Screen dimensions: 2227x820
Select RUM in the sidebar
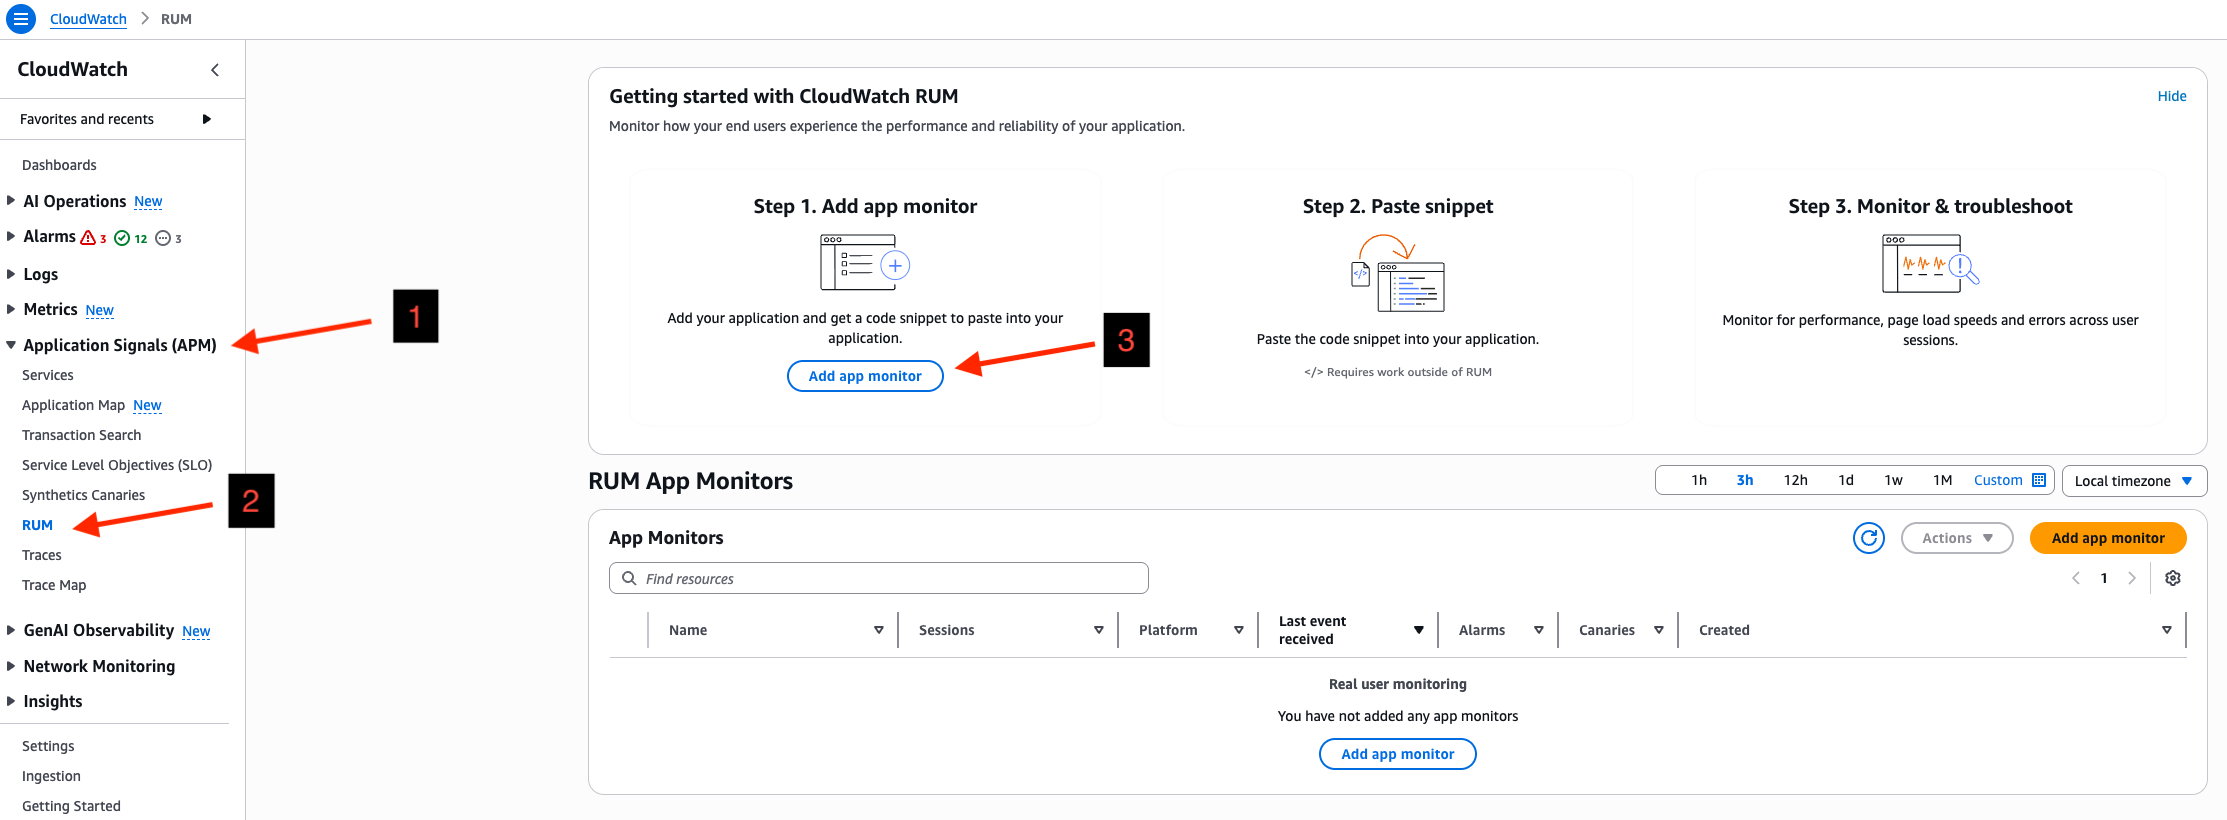point(36,524)
